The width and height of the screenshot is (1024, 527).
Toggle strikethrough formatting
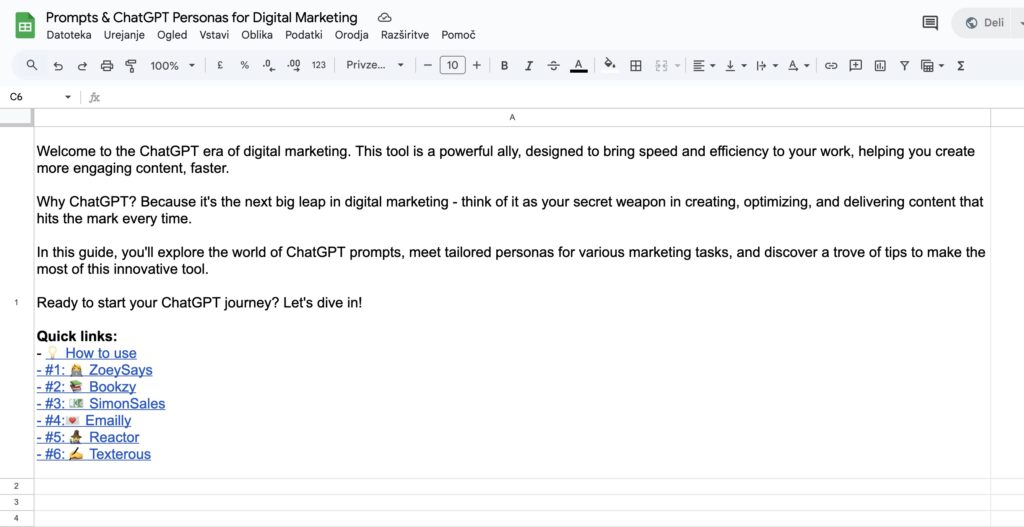click(554, 65)
